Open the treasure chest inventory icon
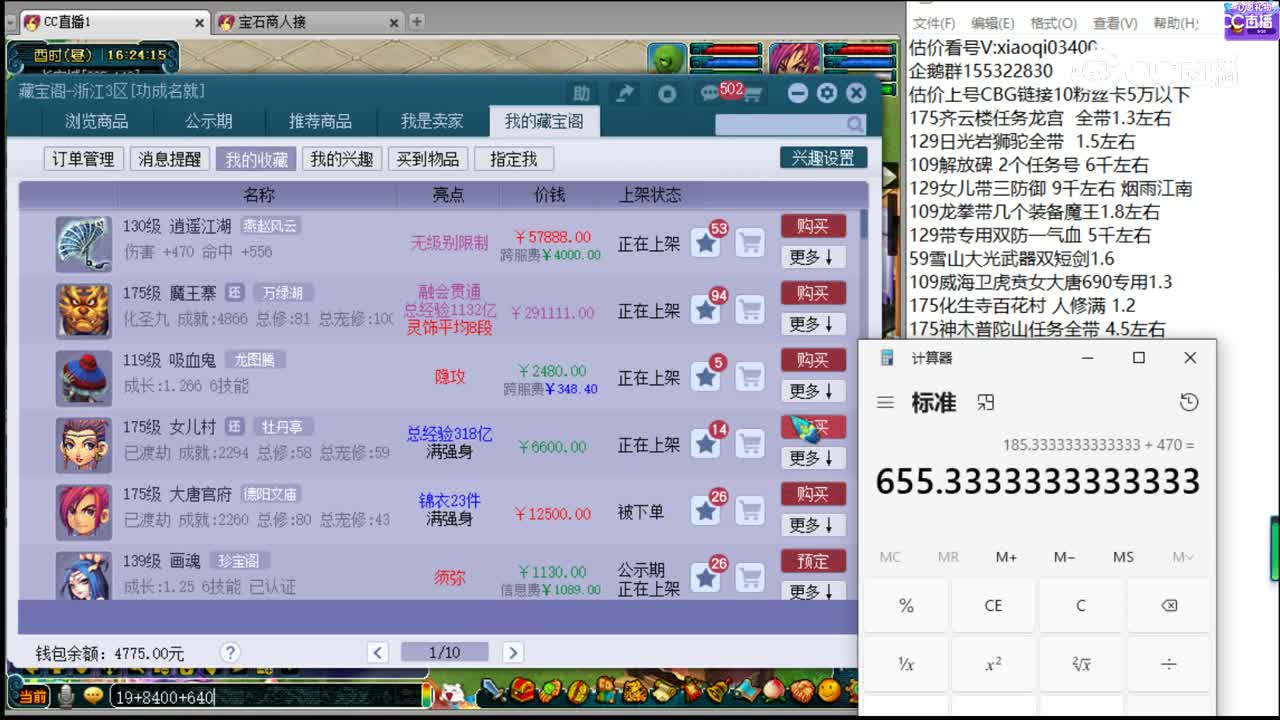This screenshot has width=1280, height=720. pyautogui.click(x=522, y=693)
